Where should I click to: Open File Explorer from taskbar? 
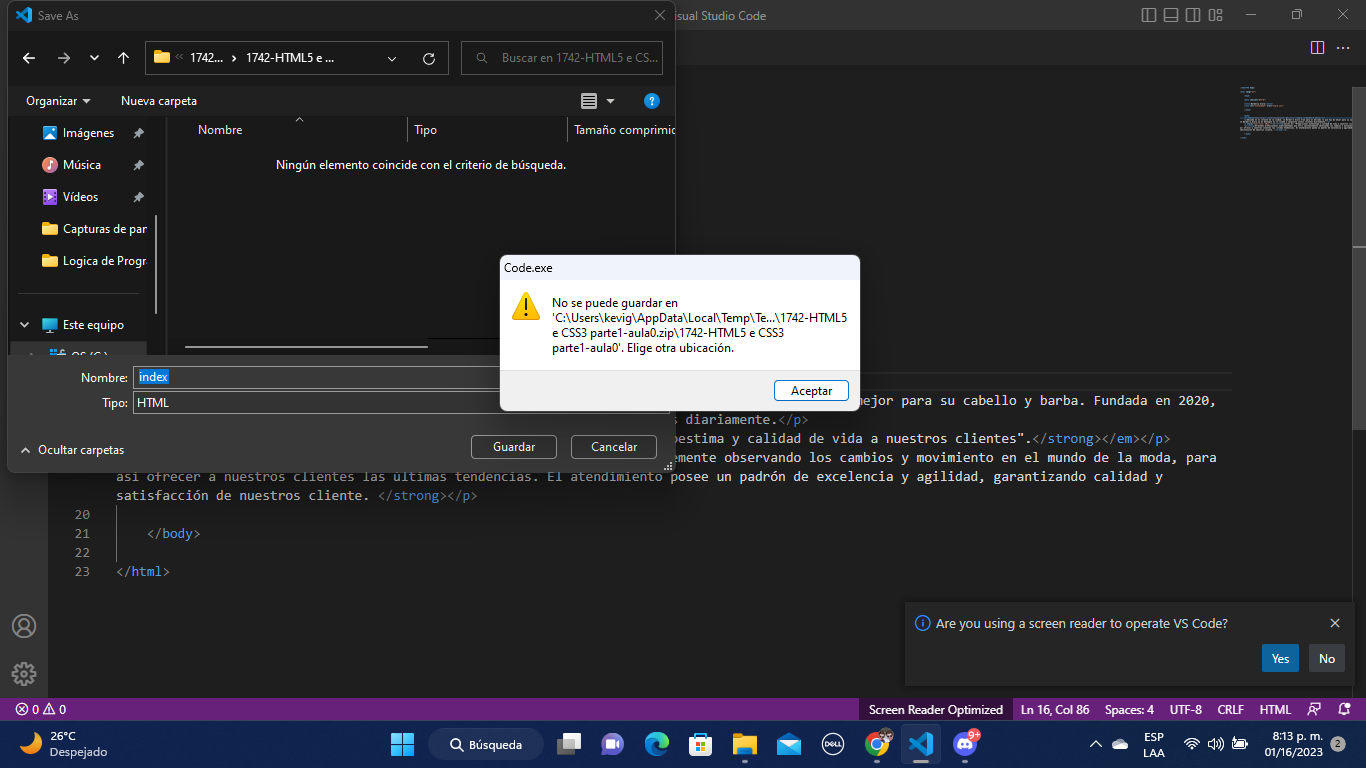(744, 744)
